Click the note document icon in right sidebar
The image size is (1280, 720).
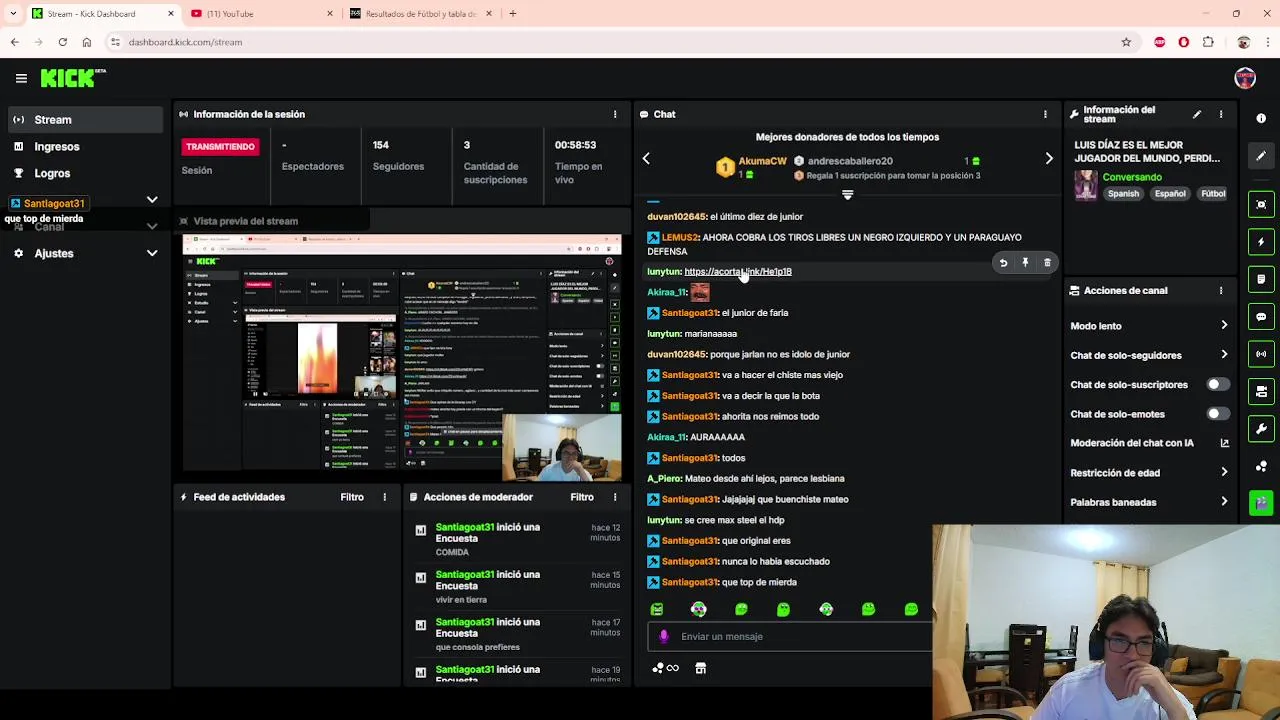coord(1261,279)
